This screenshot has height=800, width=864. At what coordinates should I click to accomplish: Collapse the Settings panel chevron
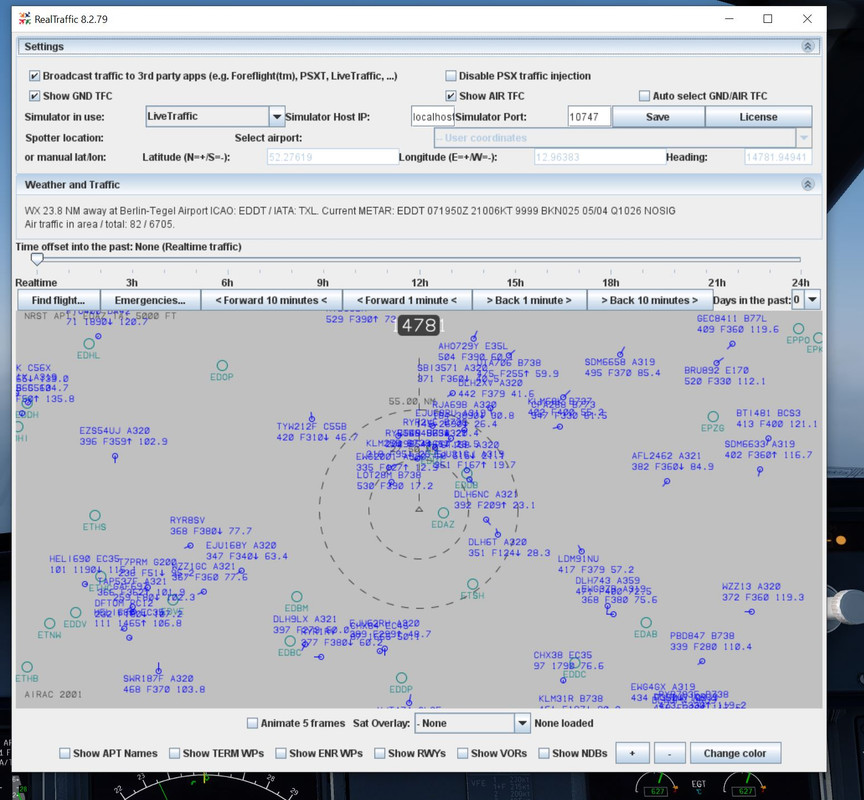tap(807, 46)
